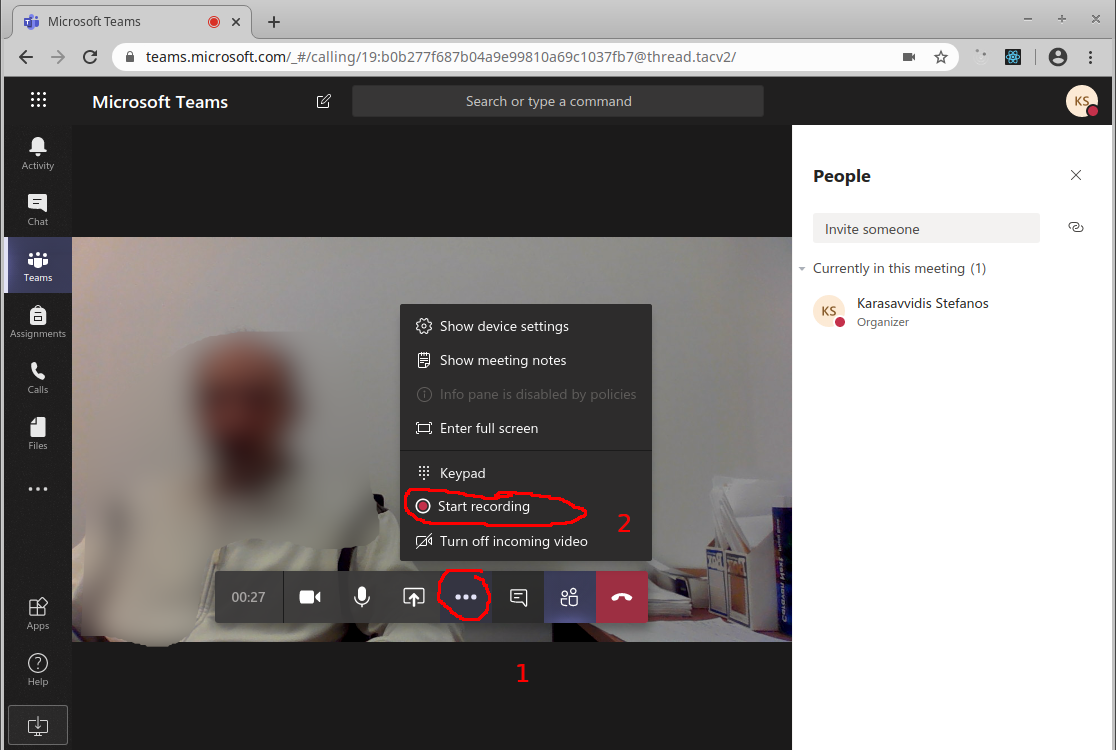Open Assignments from the left rail

38,321
